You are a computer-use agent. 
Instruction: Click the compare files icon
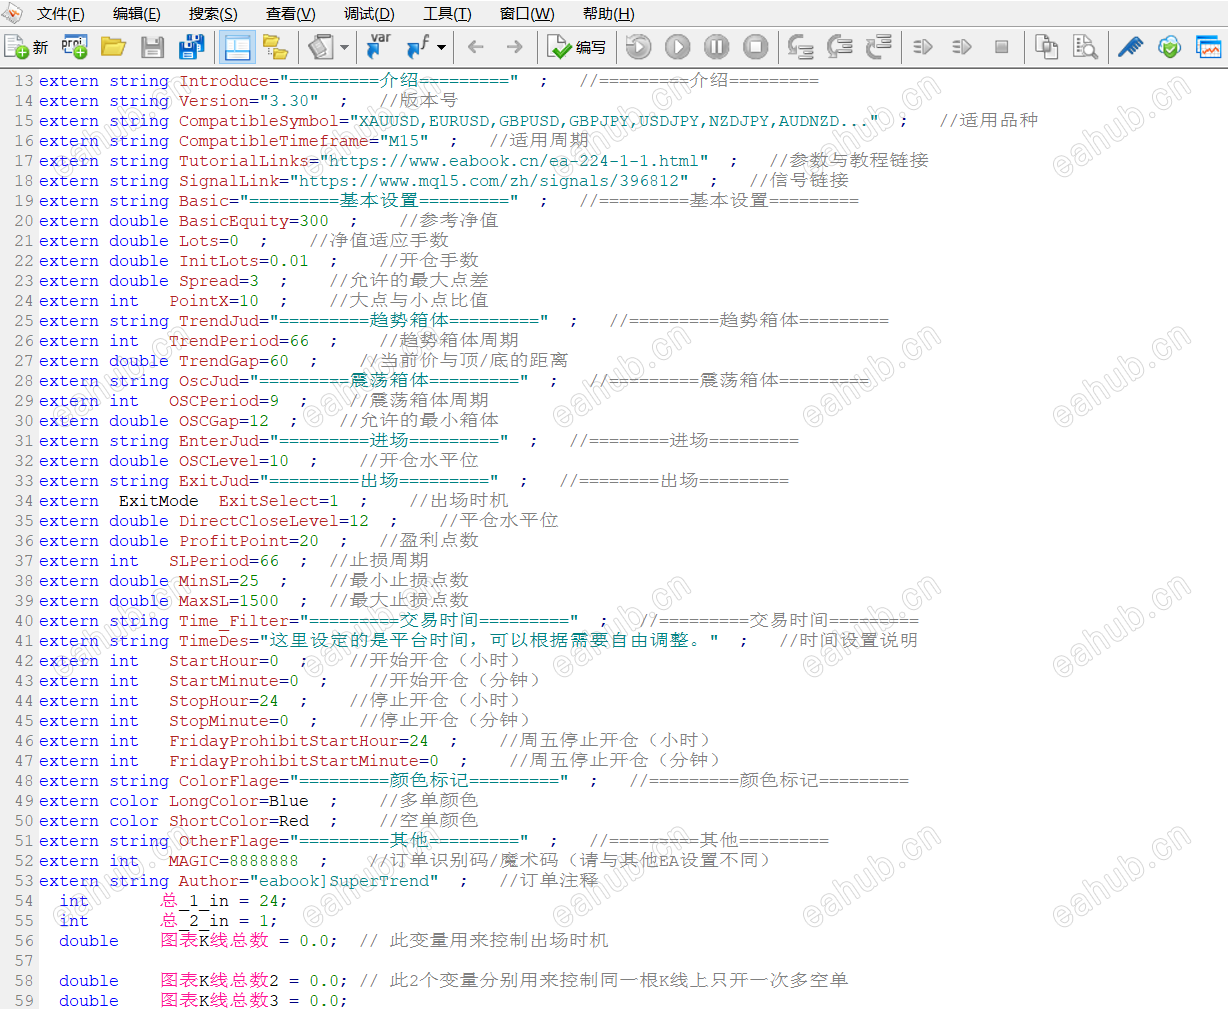[1047, 47]
